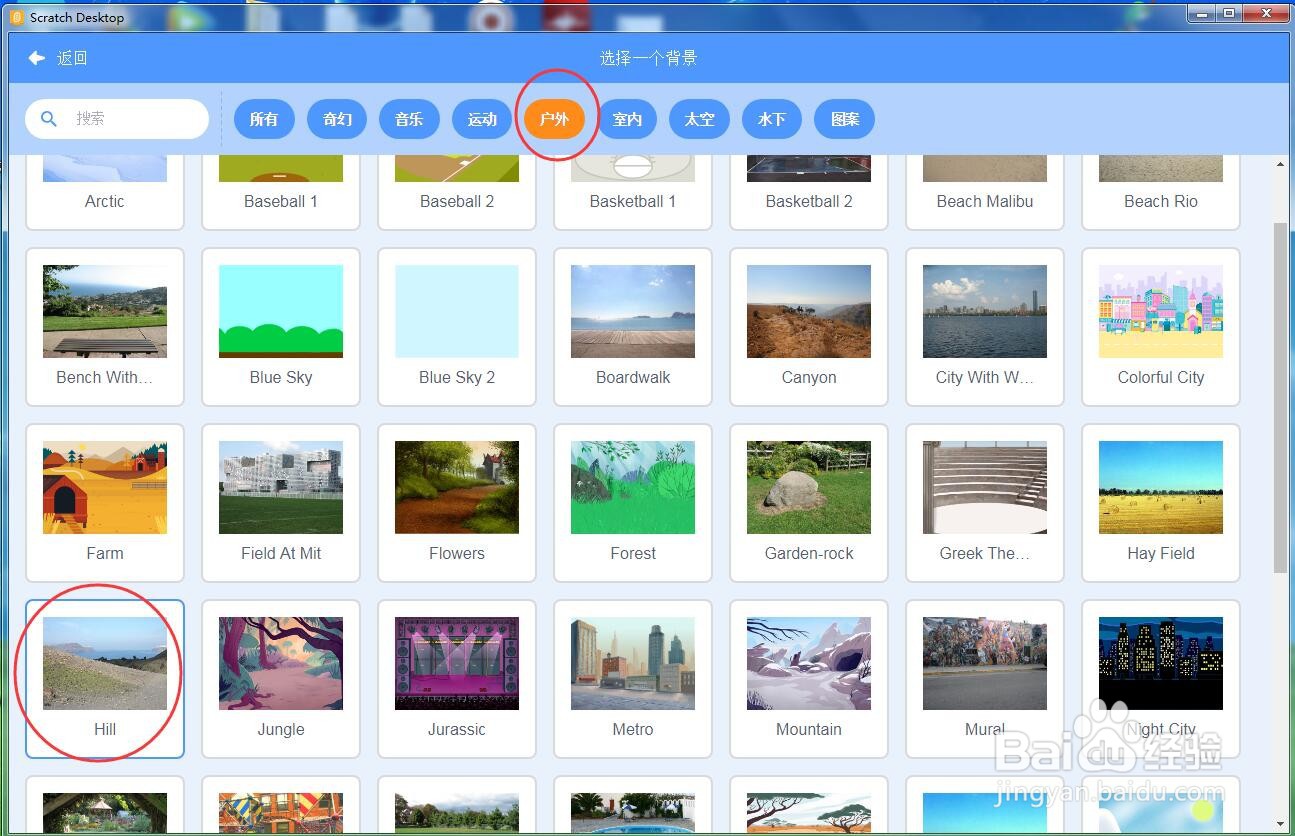Go back using the 返回 button

[x=58, y=58]
